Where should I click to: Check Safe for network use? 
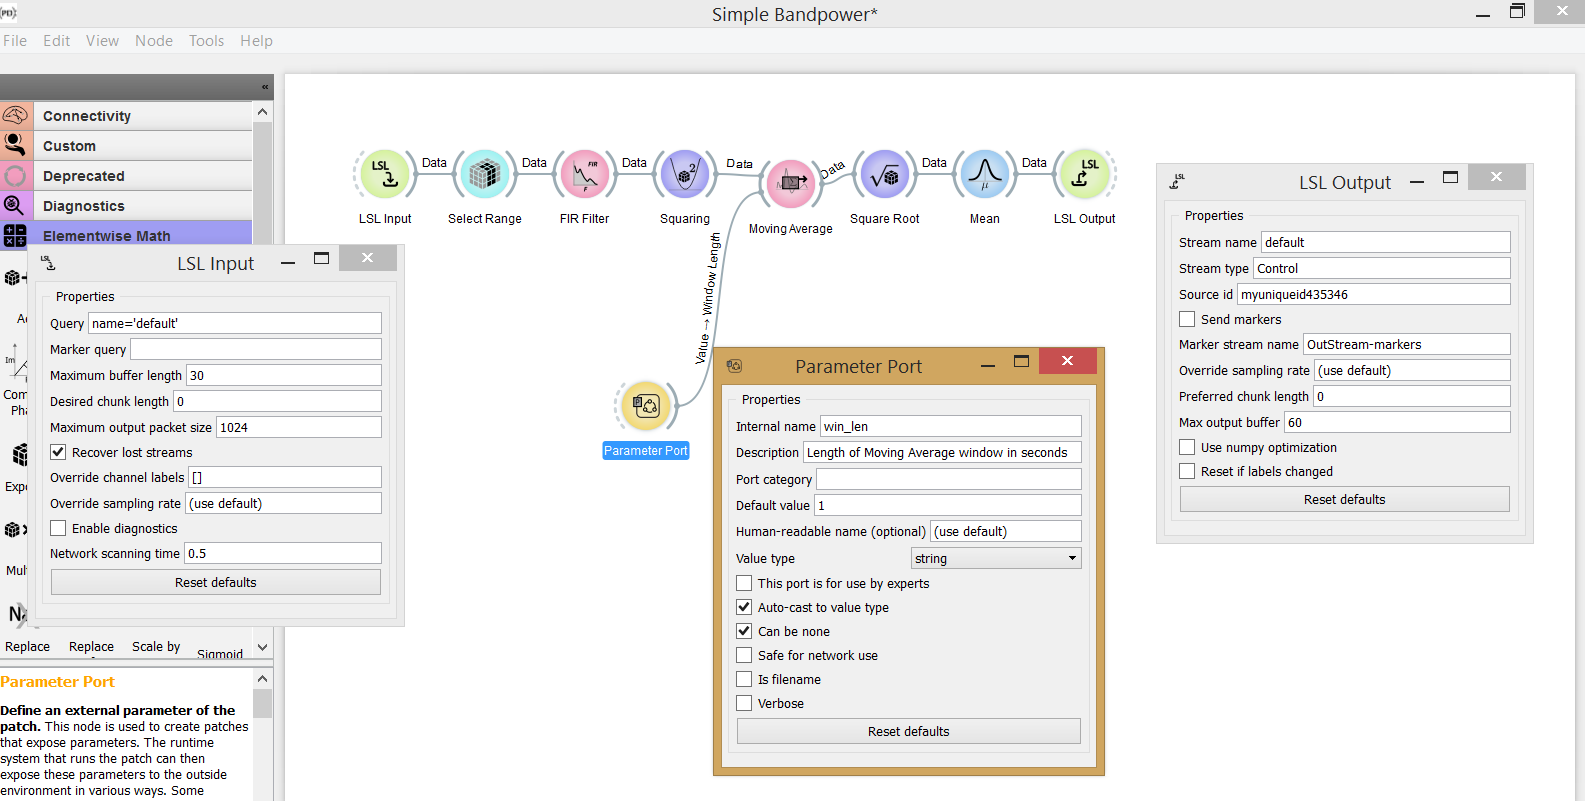[x=744, y=655]
